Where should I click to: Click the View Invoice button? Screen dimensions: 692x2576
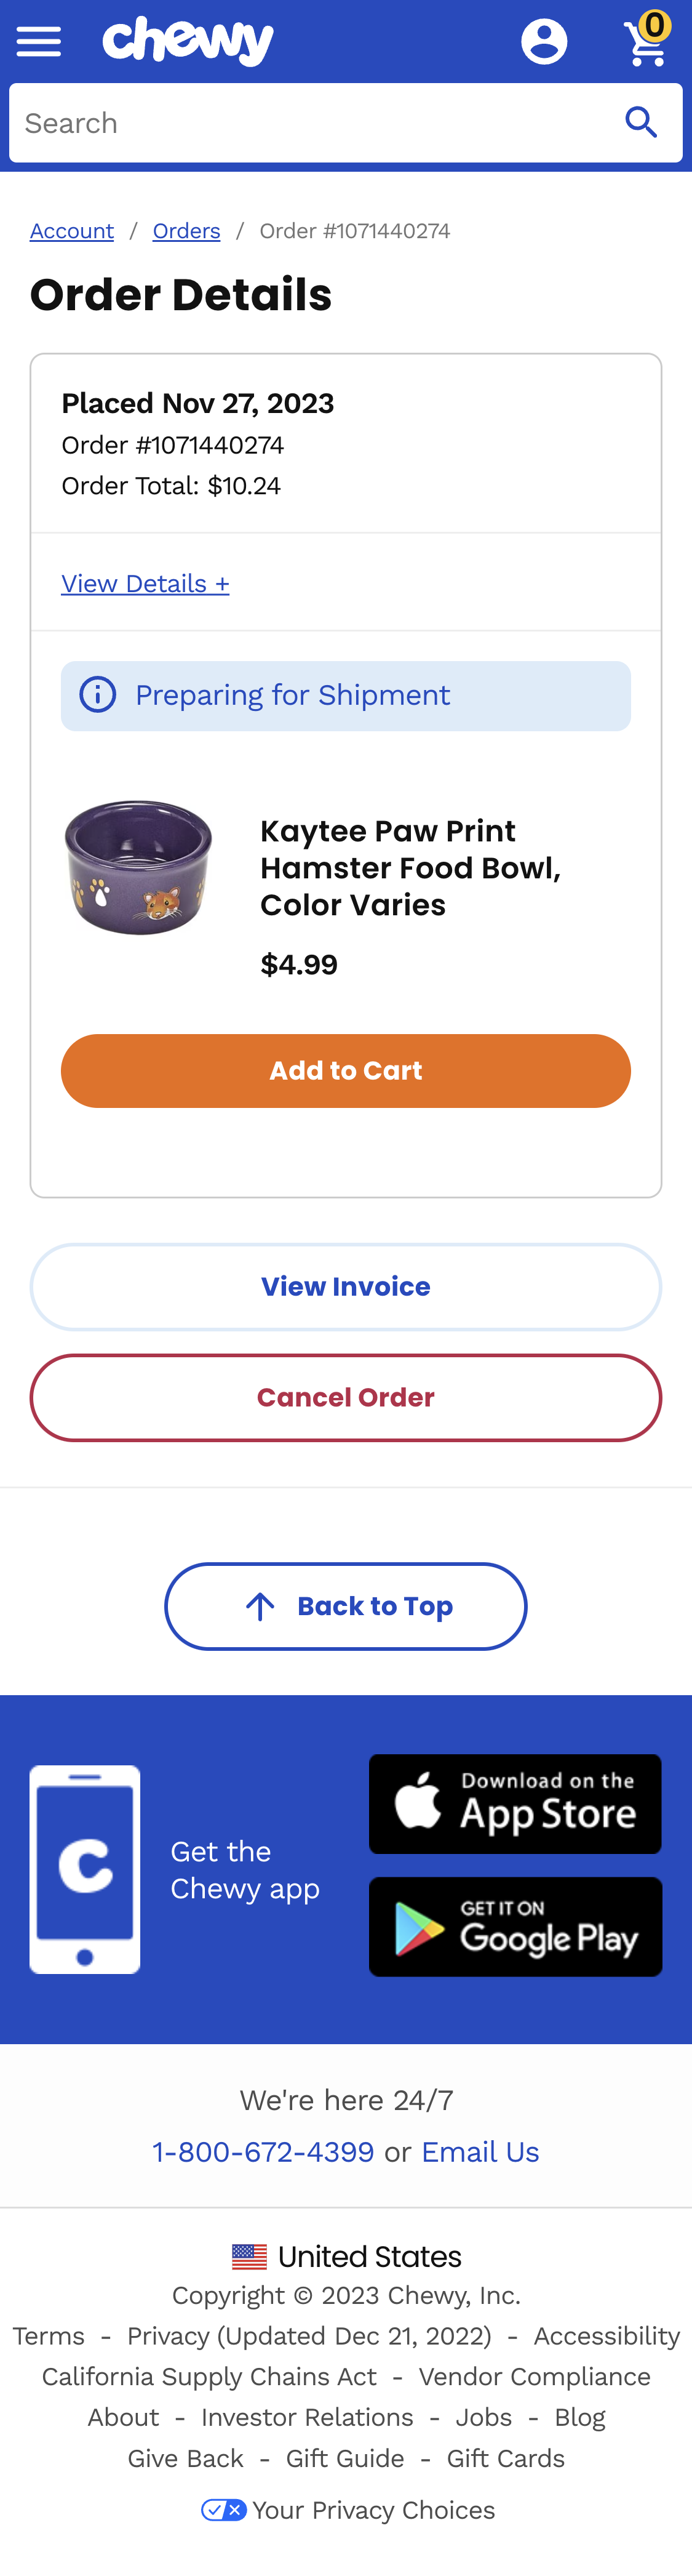[x=346, y=1286]
